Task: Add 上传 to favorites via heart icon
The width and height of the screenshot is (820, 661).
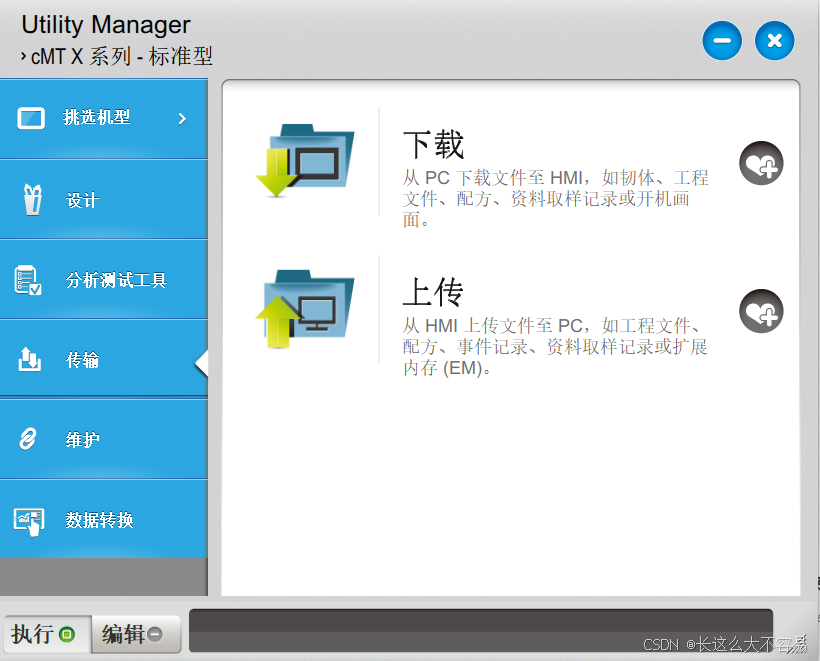Action: [761, 311]
